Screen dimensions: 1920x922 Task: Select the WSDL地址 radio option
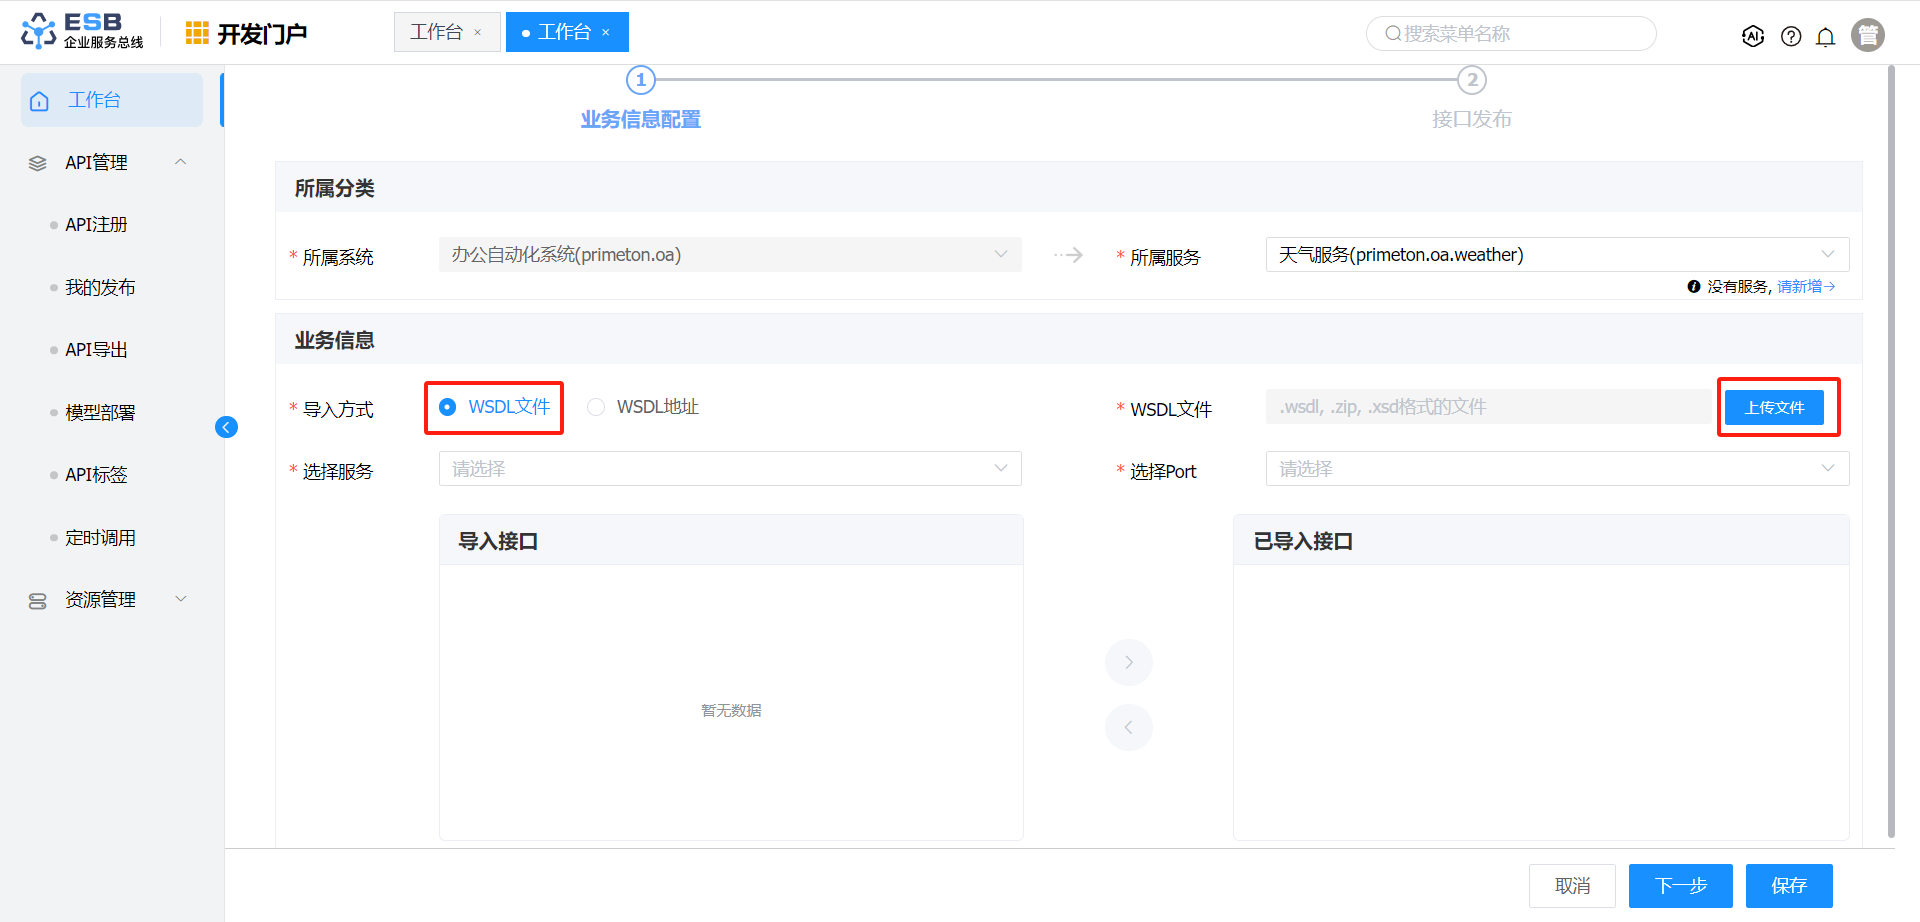[596, 407]
